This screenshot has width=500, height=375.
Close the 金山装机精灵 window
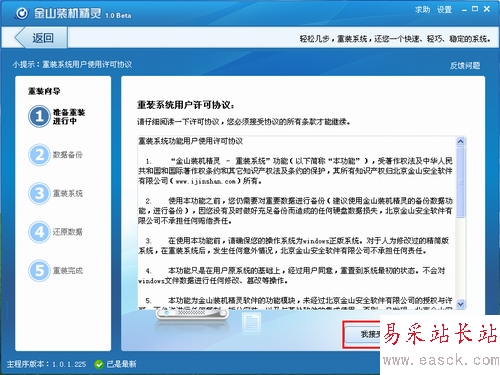(x=487, y=9)
